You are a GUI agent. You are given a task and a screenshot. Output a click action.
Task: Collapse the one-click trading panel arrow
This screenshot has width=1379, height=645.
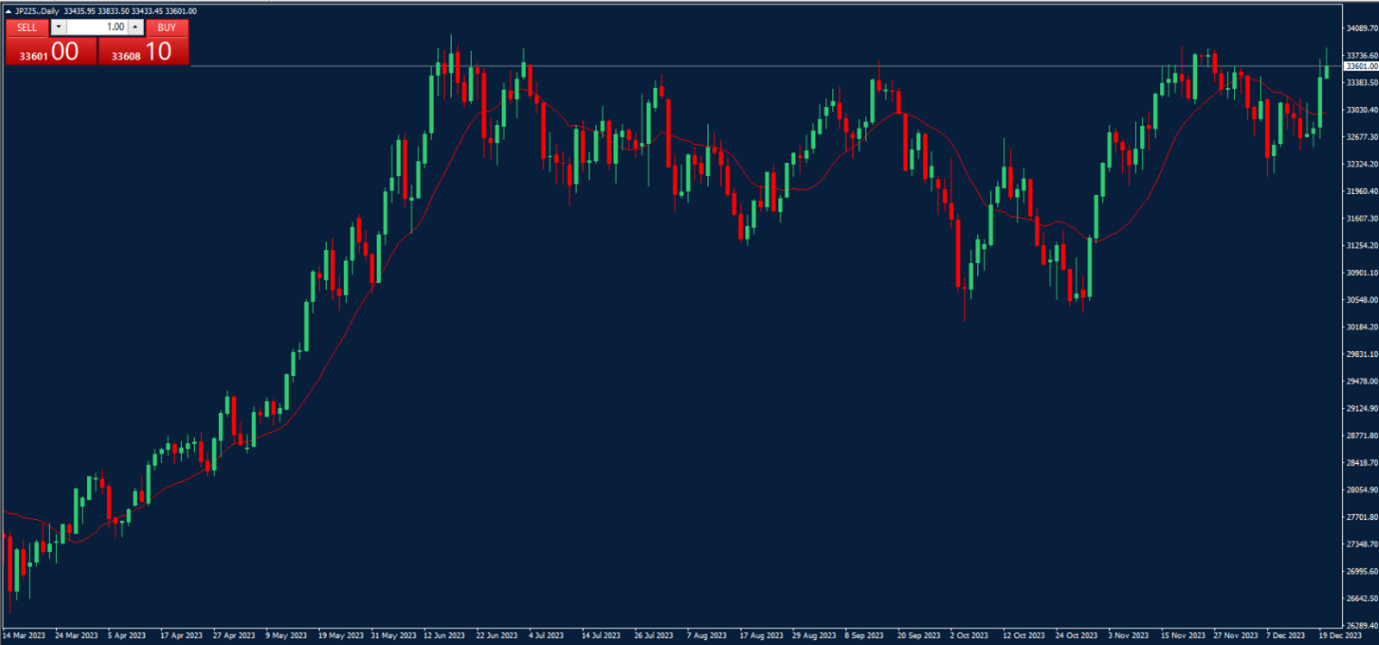(9, 11)
